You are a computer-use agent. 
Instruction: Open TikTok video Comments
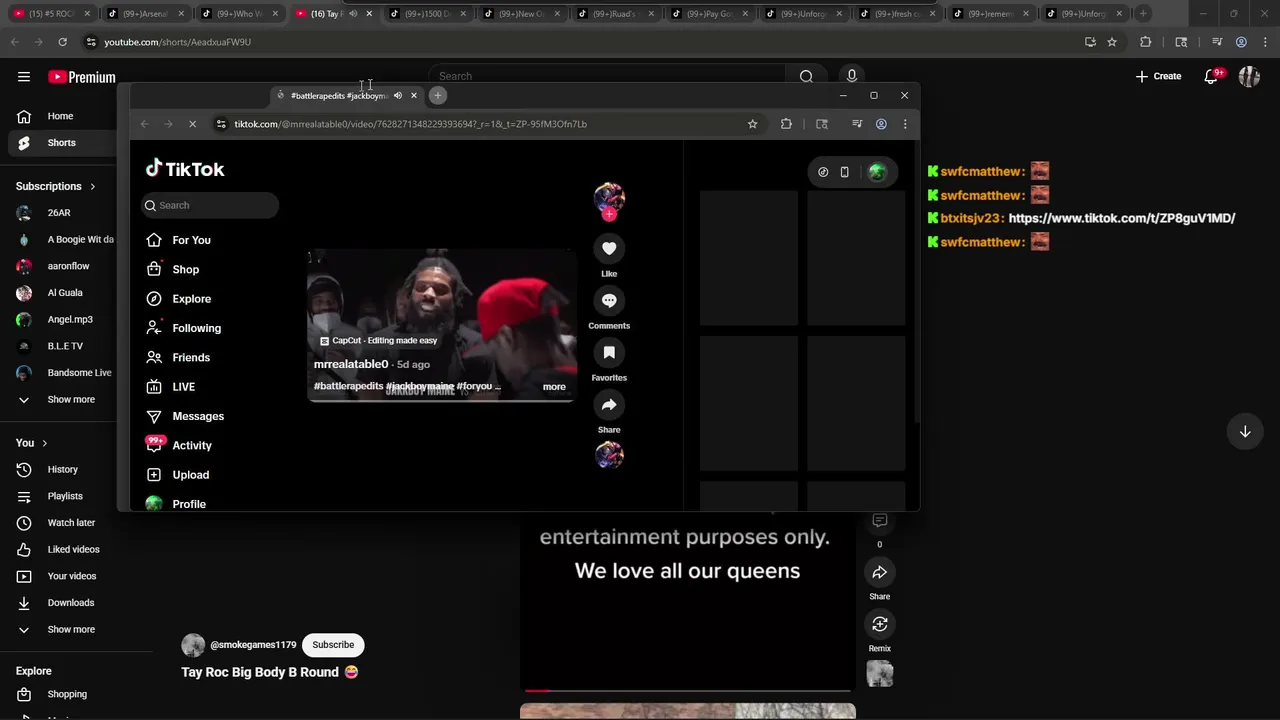click(609, 300)
